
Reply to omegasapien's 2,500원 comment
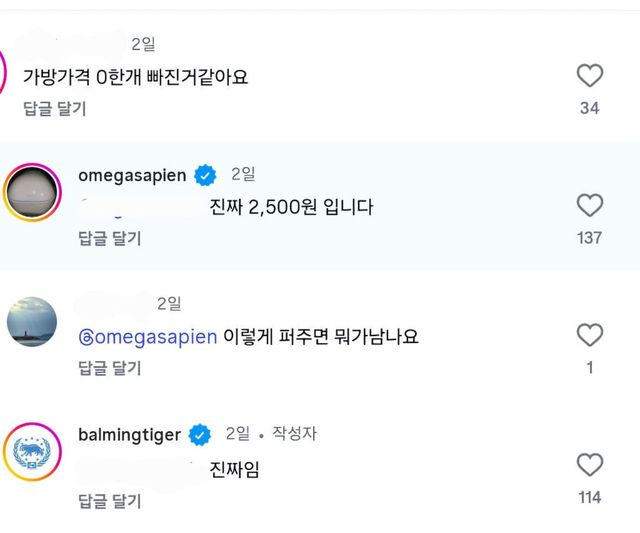tap(110, 238)
